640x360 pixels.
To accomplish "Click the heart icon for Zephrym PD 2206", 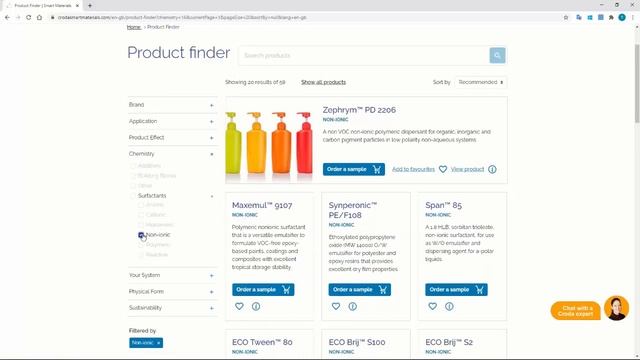I will (443, 169).
